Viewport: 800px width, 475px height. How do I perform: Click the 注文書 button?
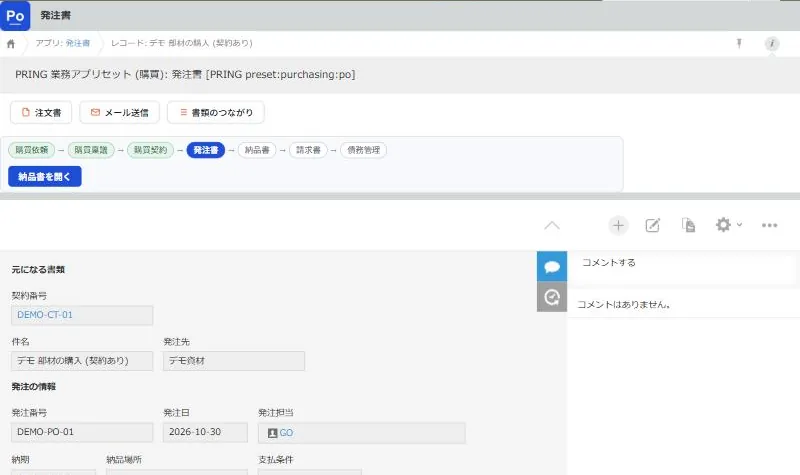(41, 112)
